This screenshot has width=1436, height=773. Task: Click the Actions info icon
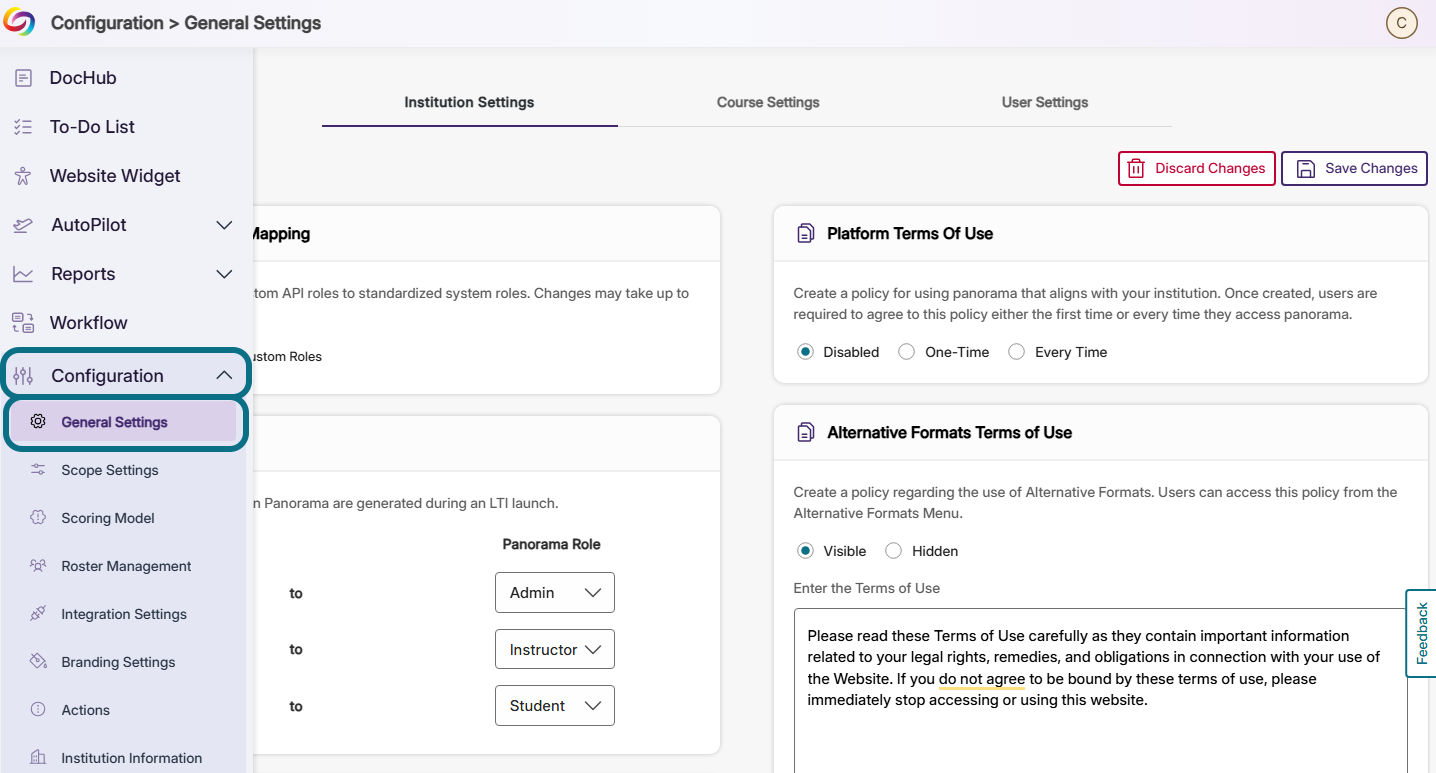coord(38,709)
